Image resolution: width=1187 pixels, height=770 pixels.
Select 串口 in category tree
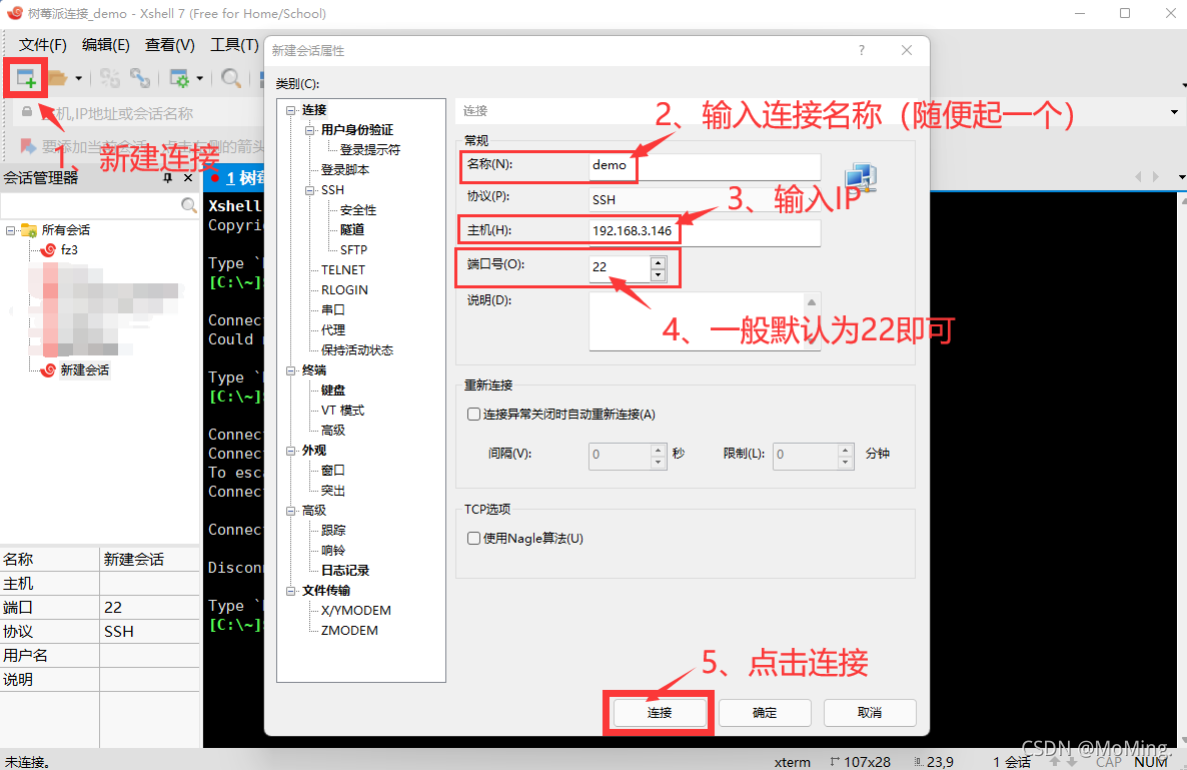[333, 310]
